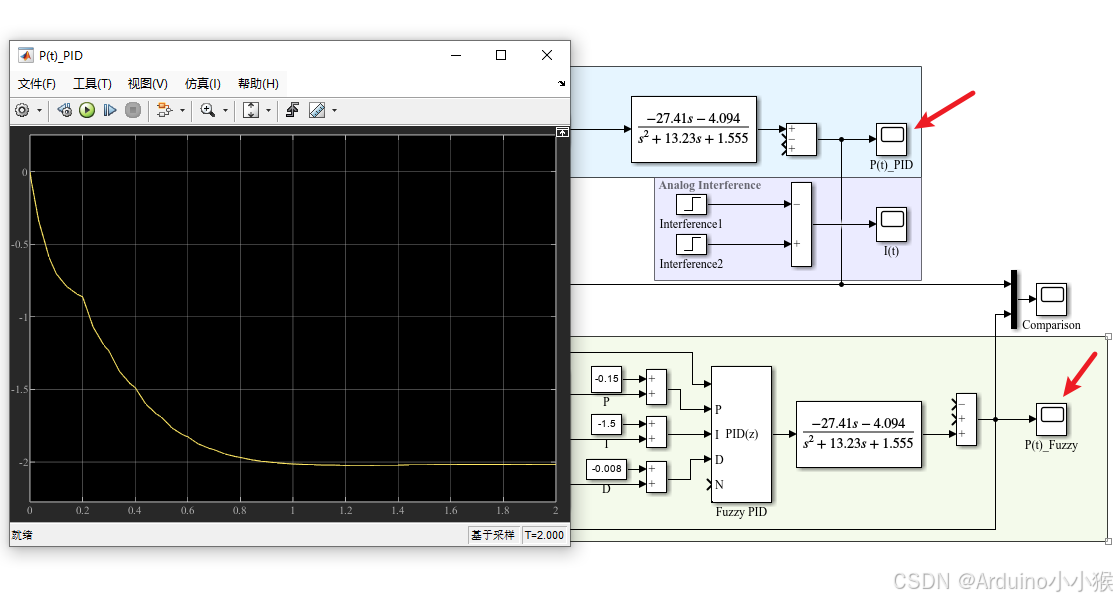Open the 视图(V) menu
This screenshot has height=601, width=1117.
pos(147,83)
